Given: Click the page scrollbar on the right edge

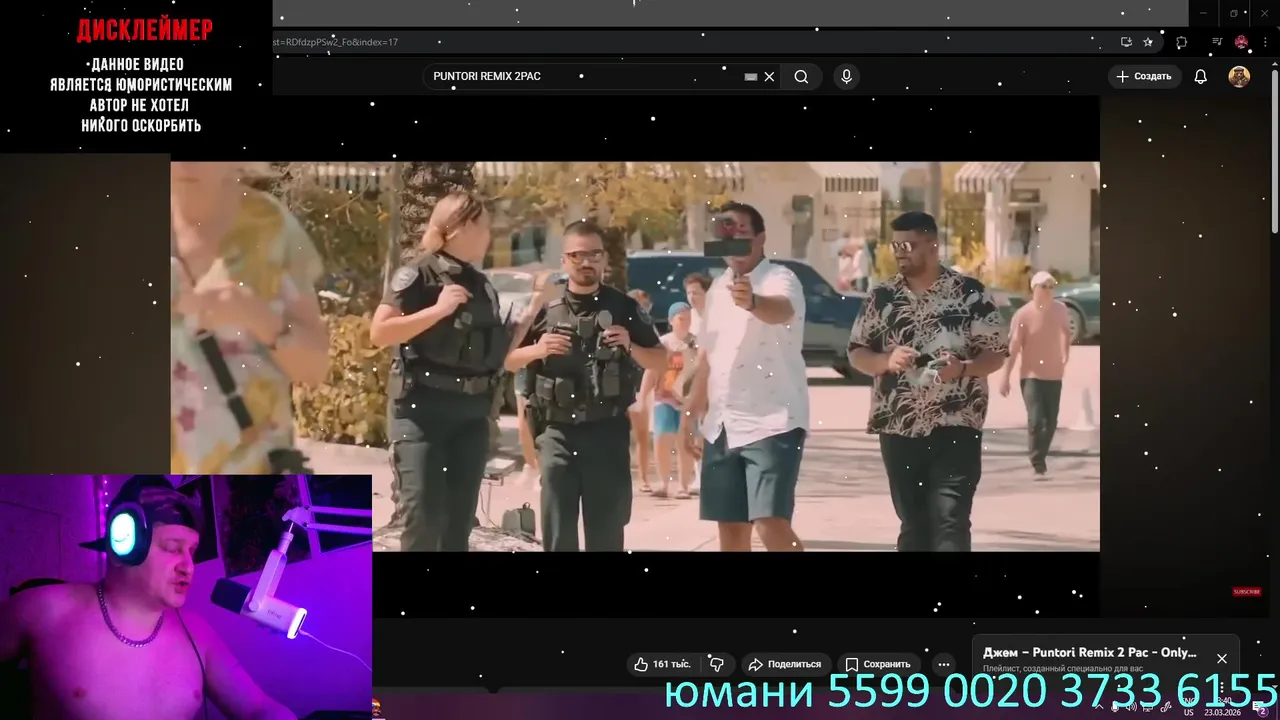Looking at the screenshot, I should [x=1274, y=150].
